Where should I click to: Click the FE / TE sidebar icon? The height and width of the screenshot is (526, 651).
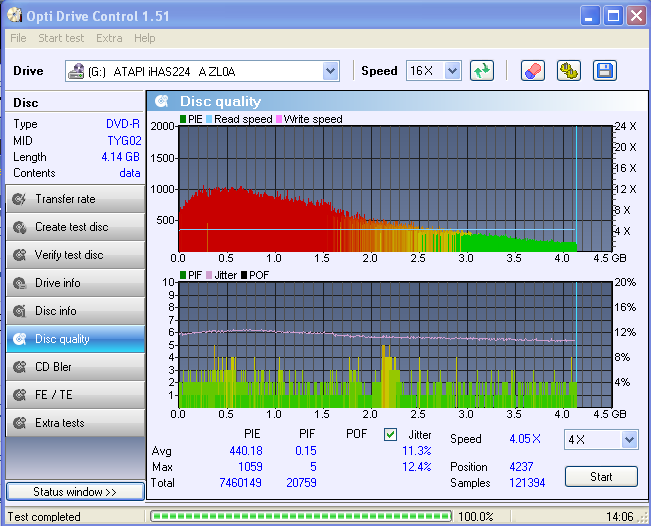click(x=19, y=395)
